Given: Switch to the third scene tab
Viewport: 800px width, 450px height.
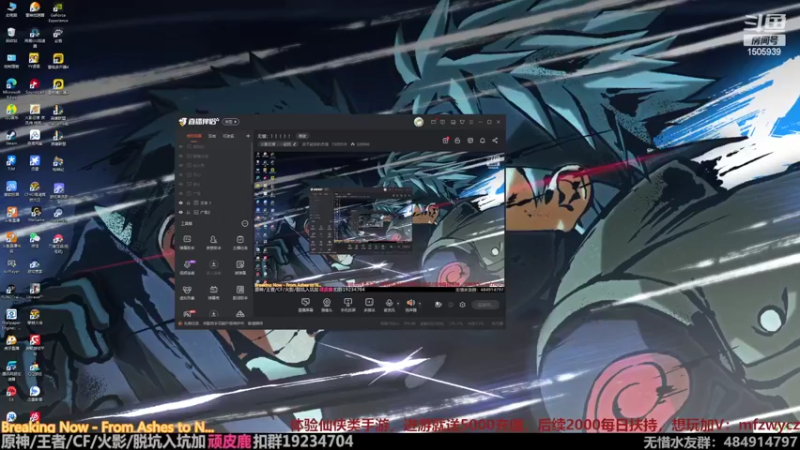Looking at the screenshot, I should (229, 136).
